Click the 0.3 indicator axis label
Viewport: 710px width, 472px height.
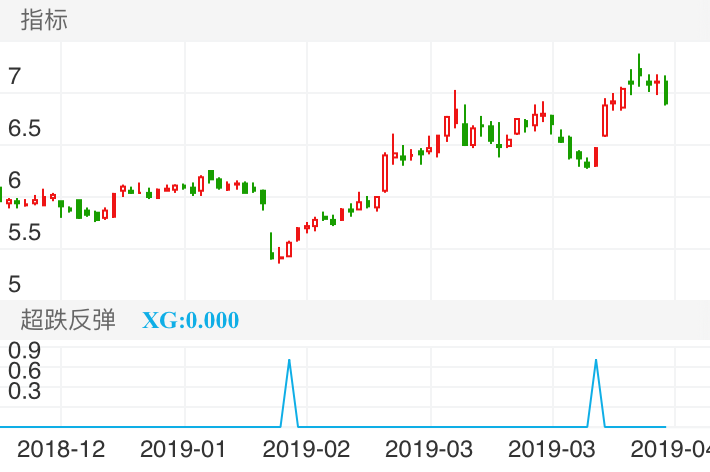click(x=24, y=390)
